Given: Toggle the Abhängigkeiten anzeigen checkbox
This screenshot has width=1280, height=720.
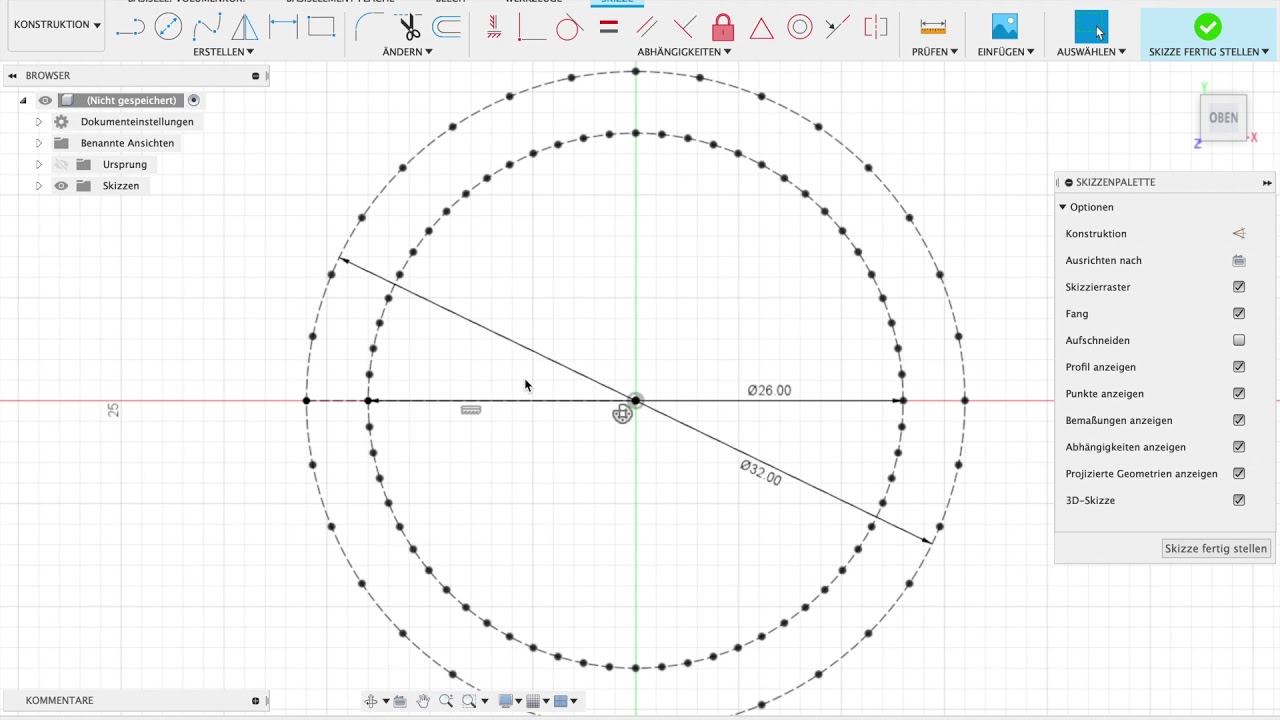Looking at the screenshot, I should pyautogui.click(x=1239, y=447).
